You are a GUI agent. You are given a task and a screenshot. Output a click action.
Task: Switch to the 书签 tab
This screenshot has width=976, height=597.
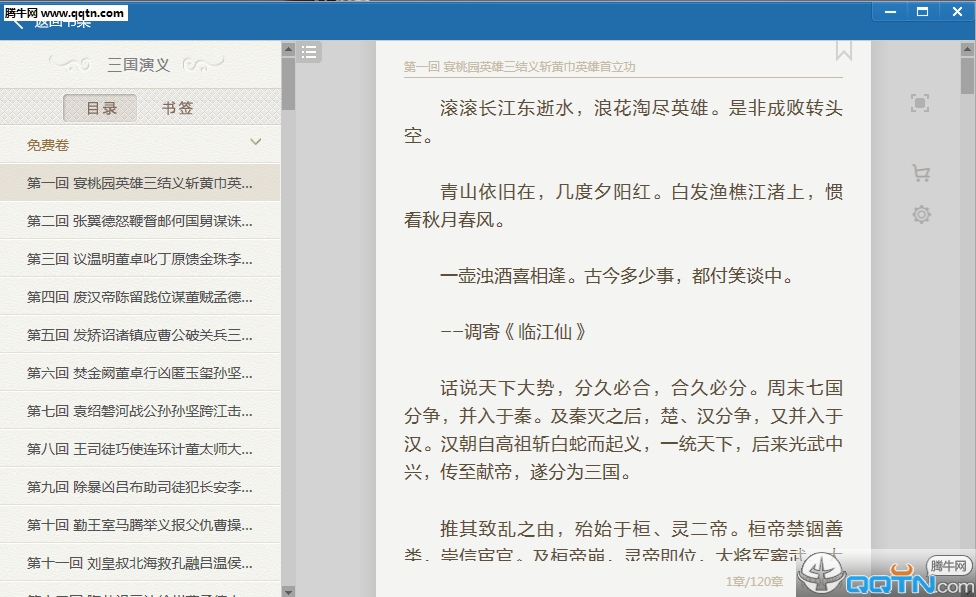177,108
